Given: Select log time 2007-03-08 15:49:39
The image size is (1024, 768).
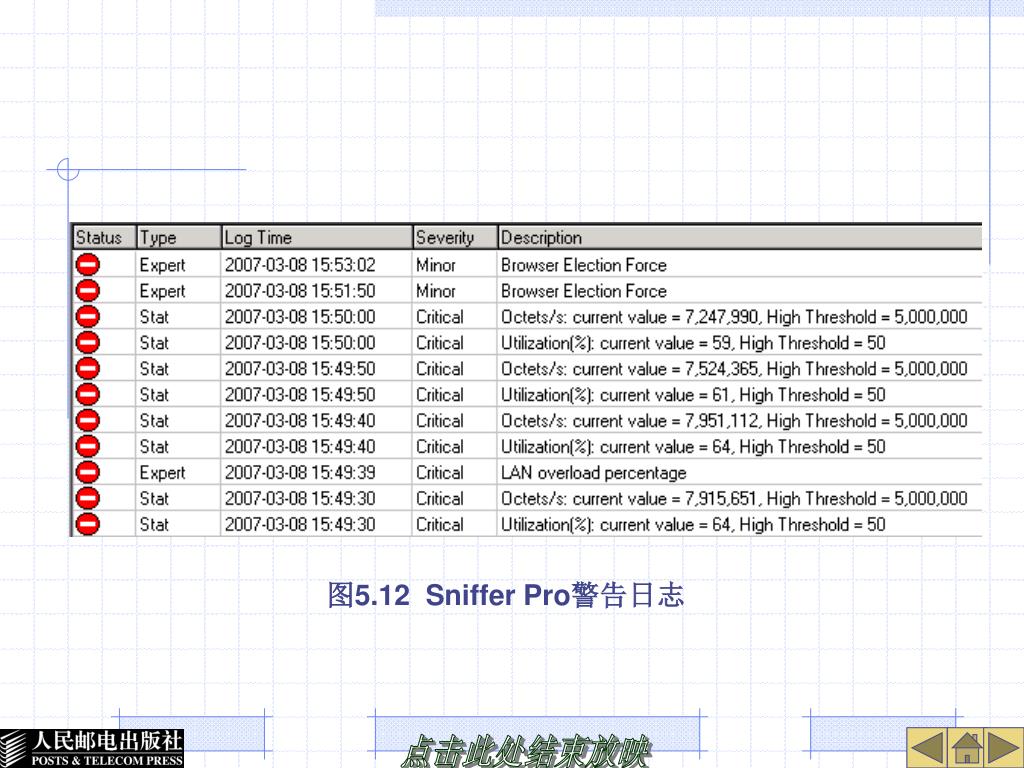Looking at the screenshot, I should pyautogui.click(x=300, y=472).
